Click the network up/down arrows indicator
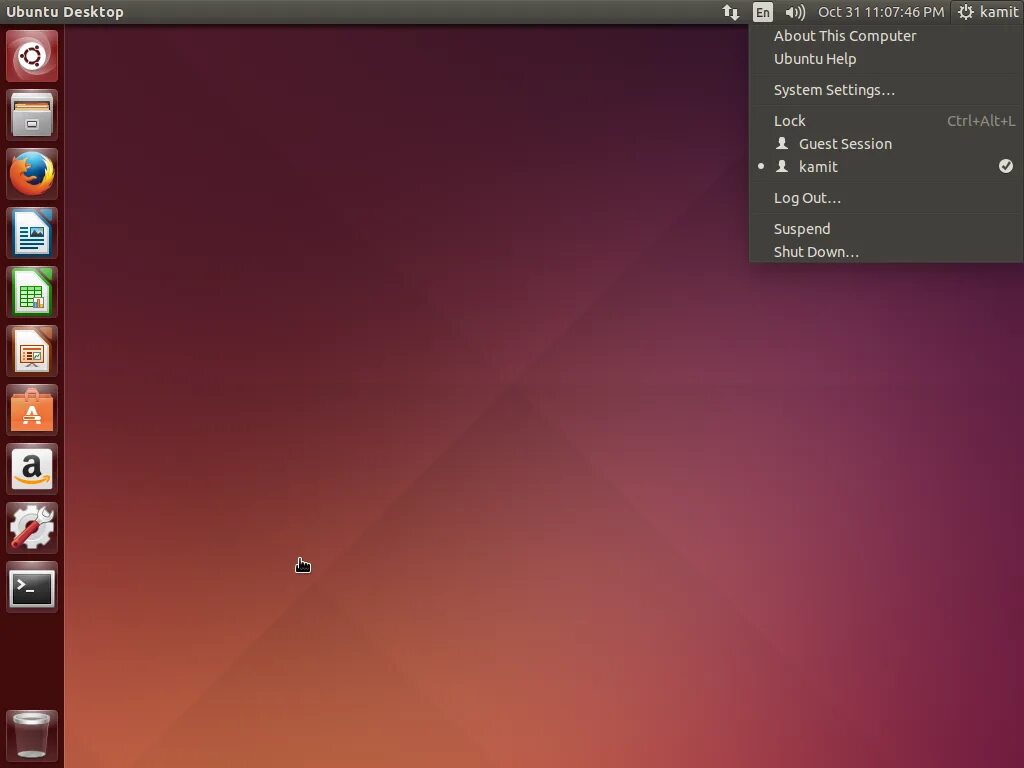This screenshot has height=768, width=1024. tap(731, 12)
